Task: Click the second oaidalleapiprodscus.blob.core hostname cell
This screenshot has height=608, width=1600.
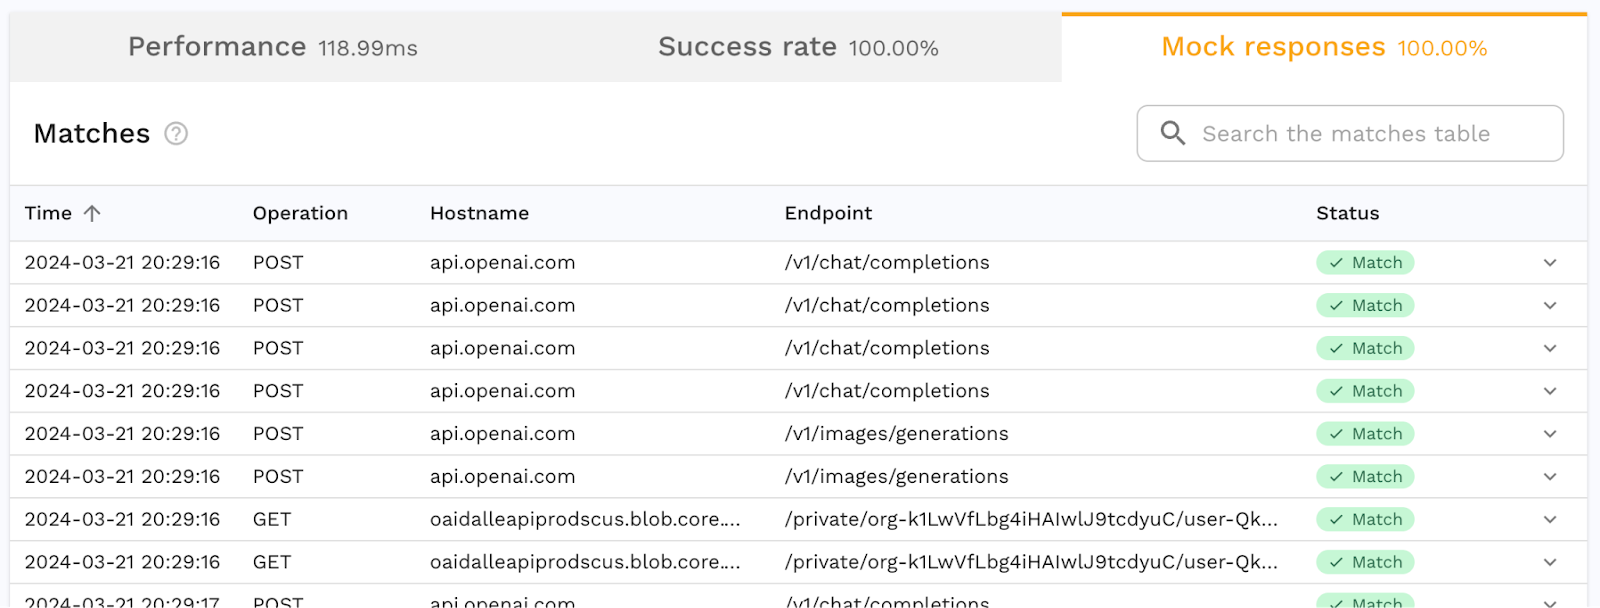Action: pyautogui.click(x=585, y=563)
